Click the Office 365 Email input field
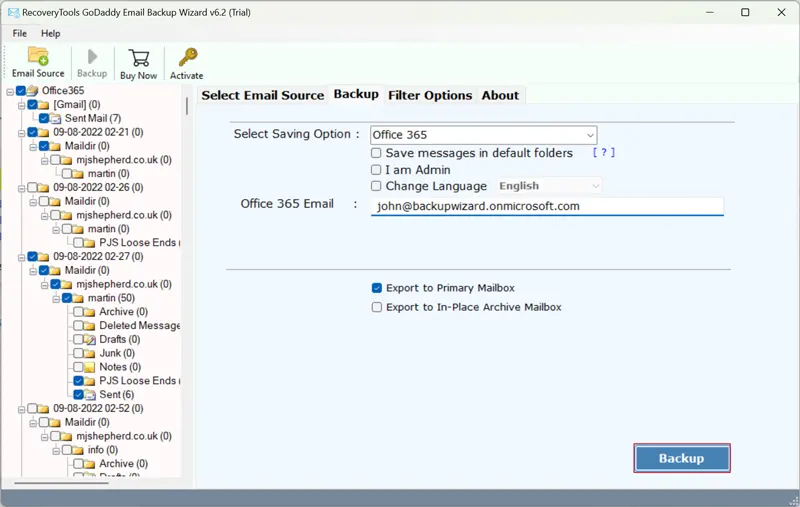Screen dimensions: 800x507 [x=546, y=206]
